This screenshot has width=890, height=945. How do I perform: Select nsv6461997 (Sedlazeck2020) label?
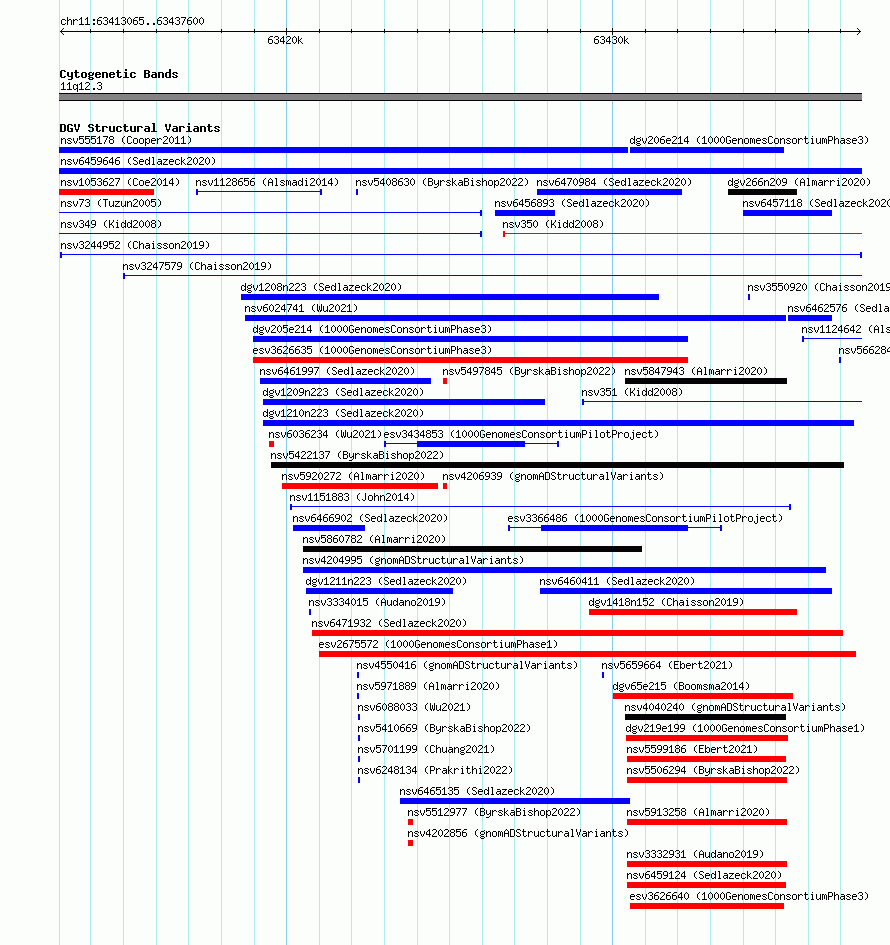[337, 372]
